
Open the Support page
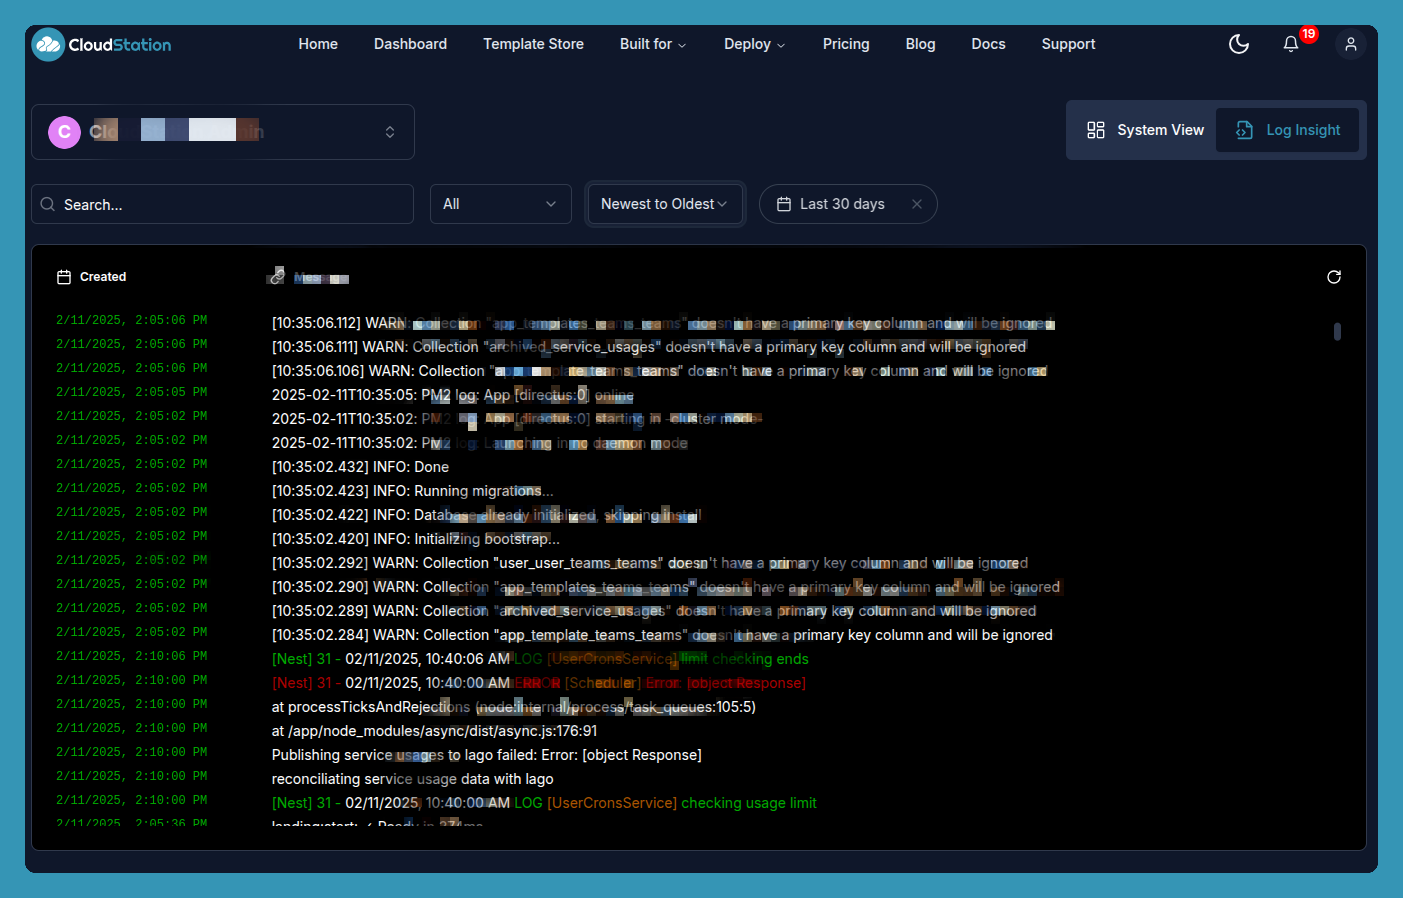pos(1068,44)
